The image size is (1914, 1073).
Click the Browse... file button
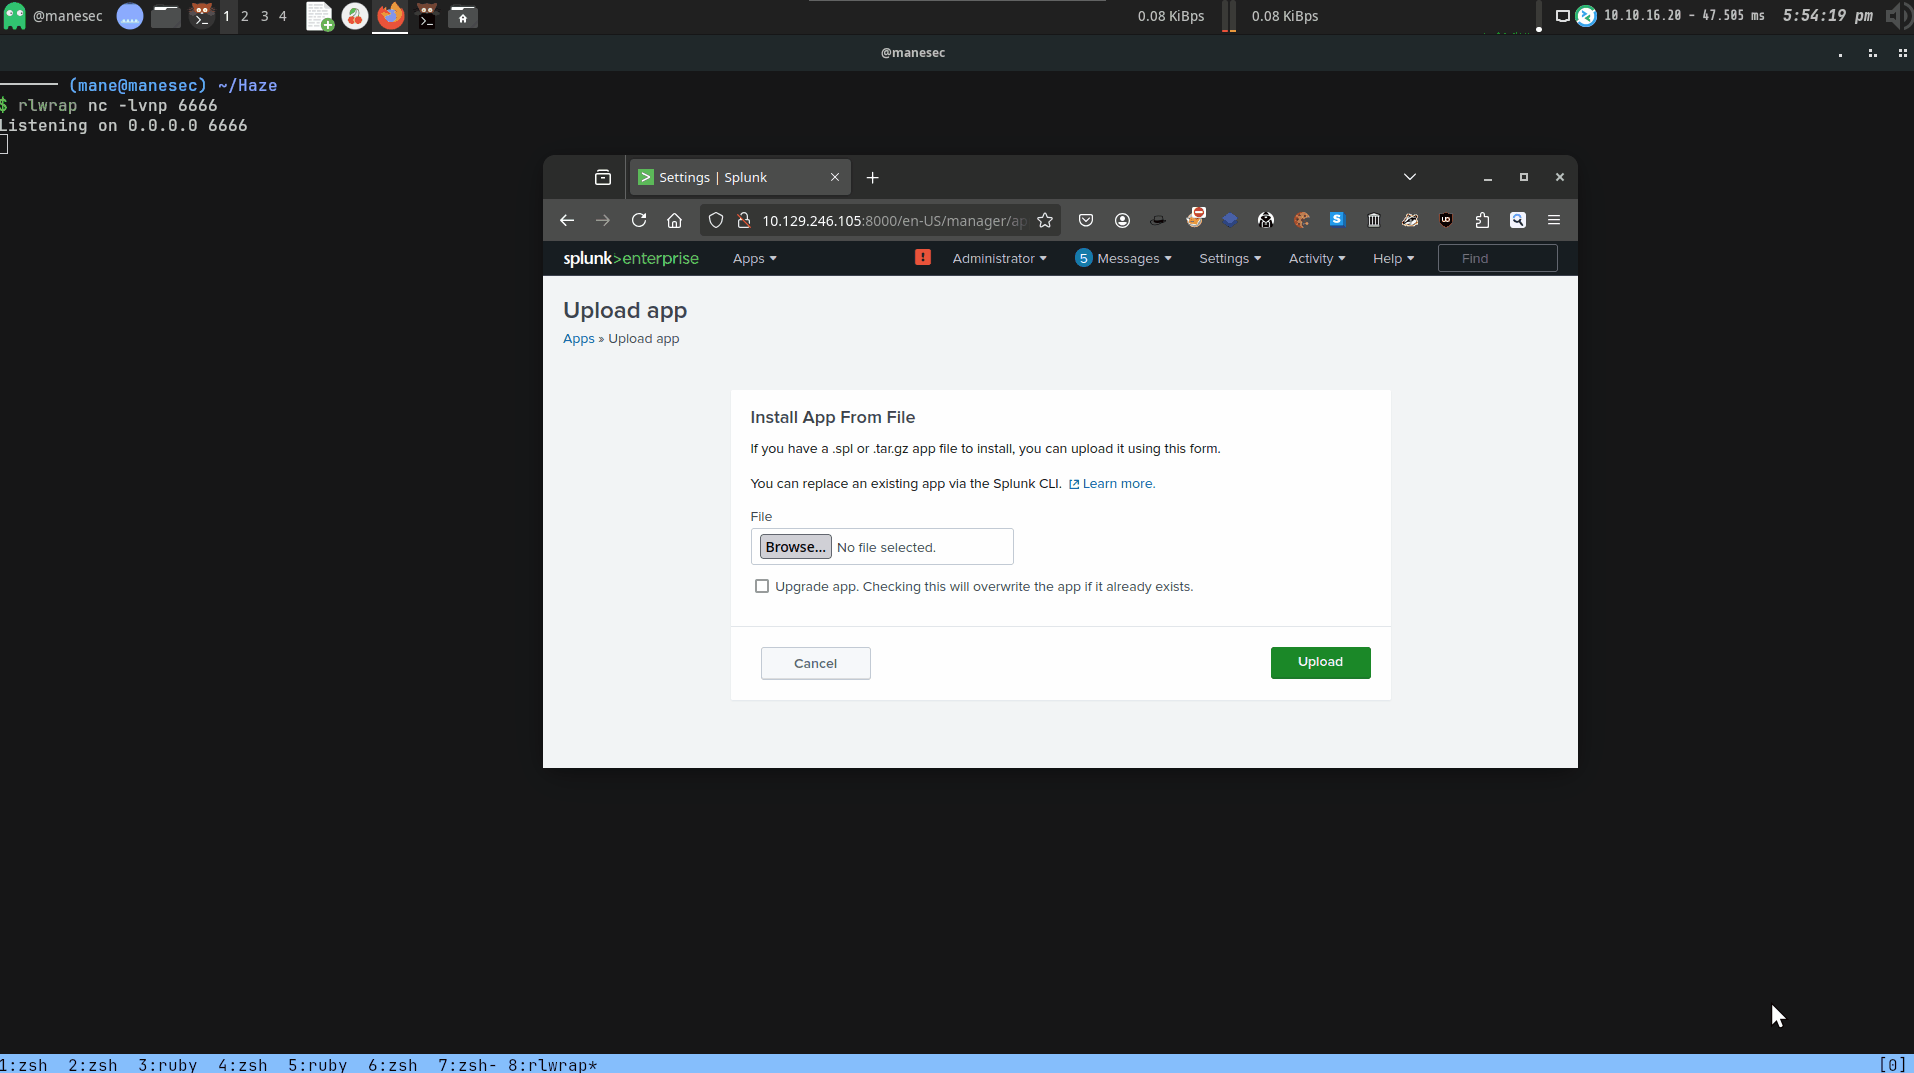tap(795, 547)
